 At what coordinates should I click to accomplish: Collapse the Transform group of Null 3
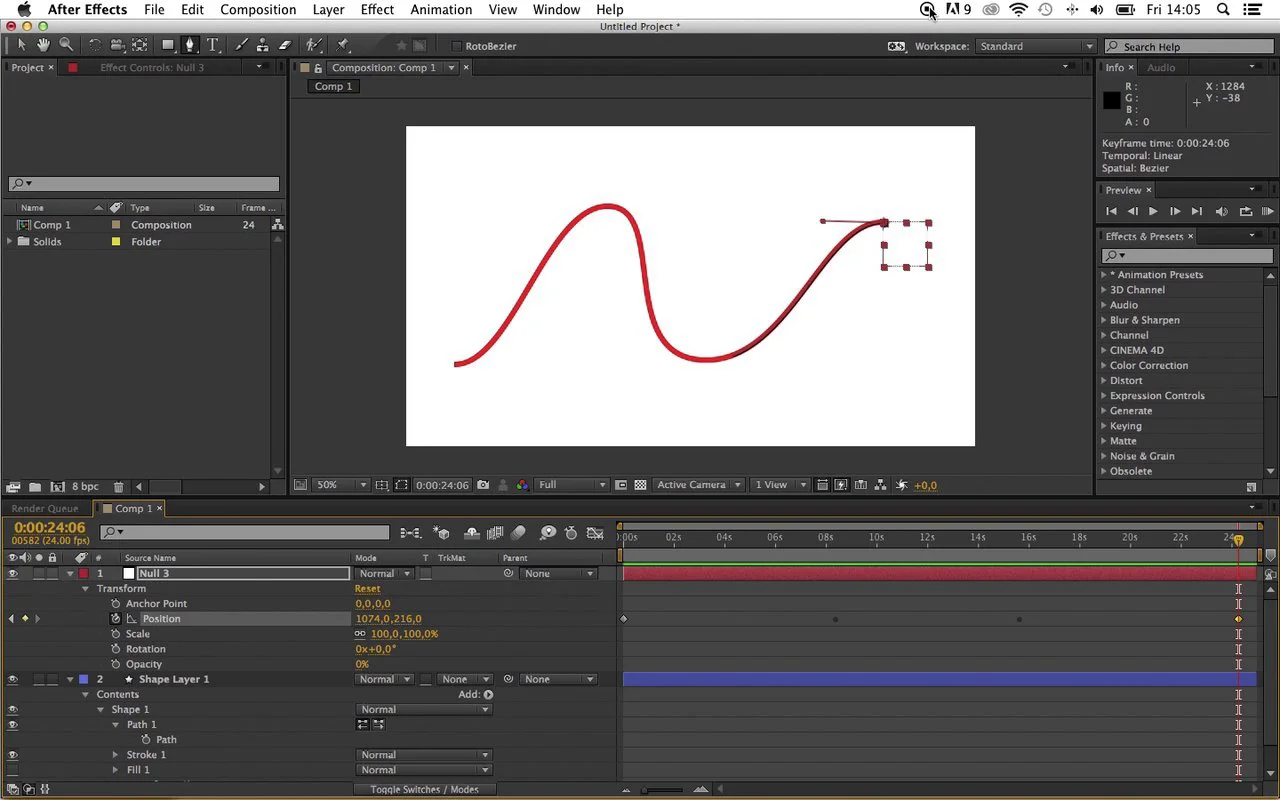point(86,589)
